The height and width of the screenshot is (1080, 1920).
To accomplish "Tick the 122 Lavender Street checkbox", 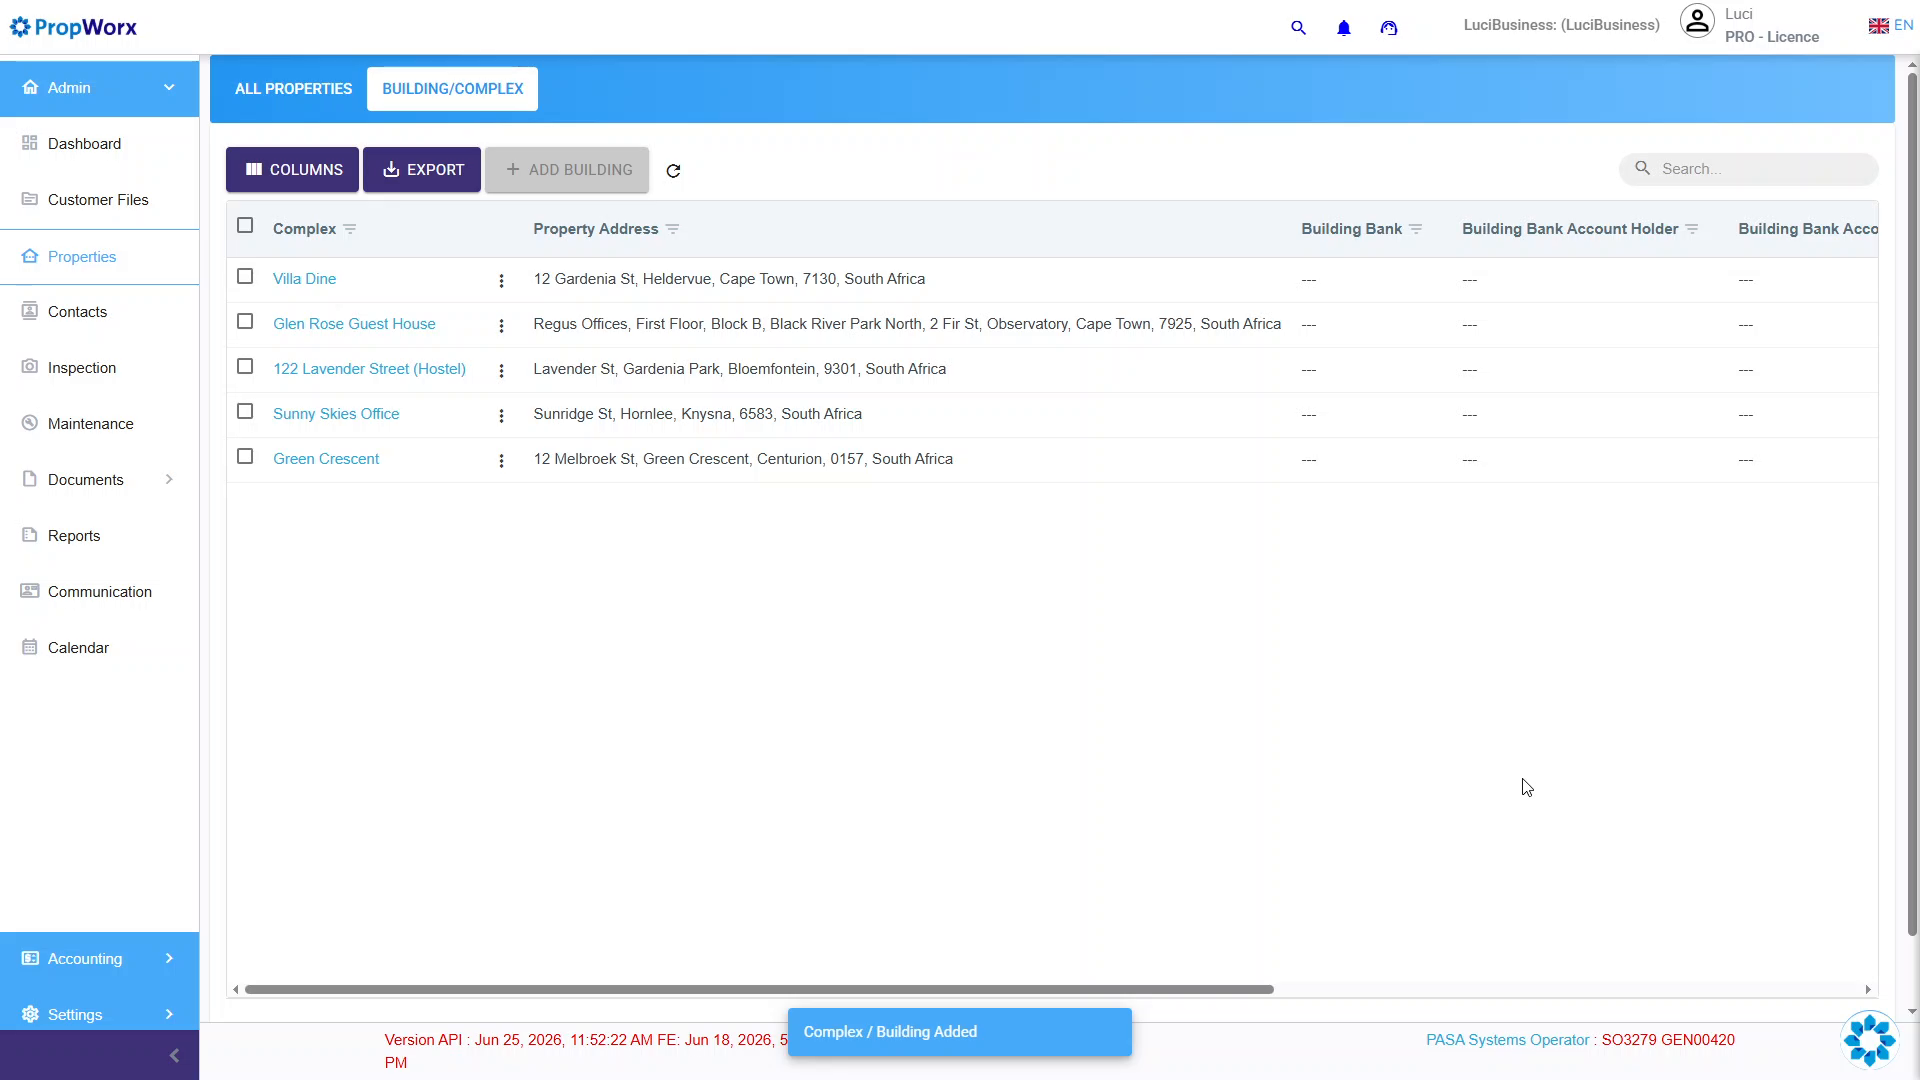I will pos(245,367).
